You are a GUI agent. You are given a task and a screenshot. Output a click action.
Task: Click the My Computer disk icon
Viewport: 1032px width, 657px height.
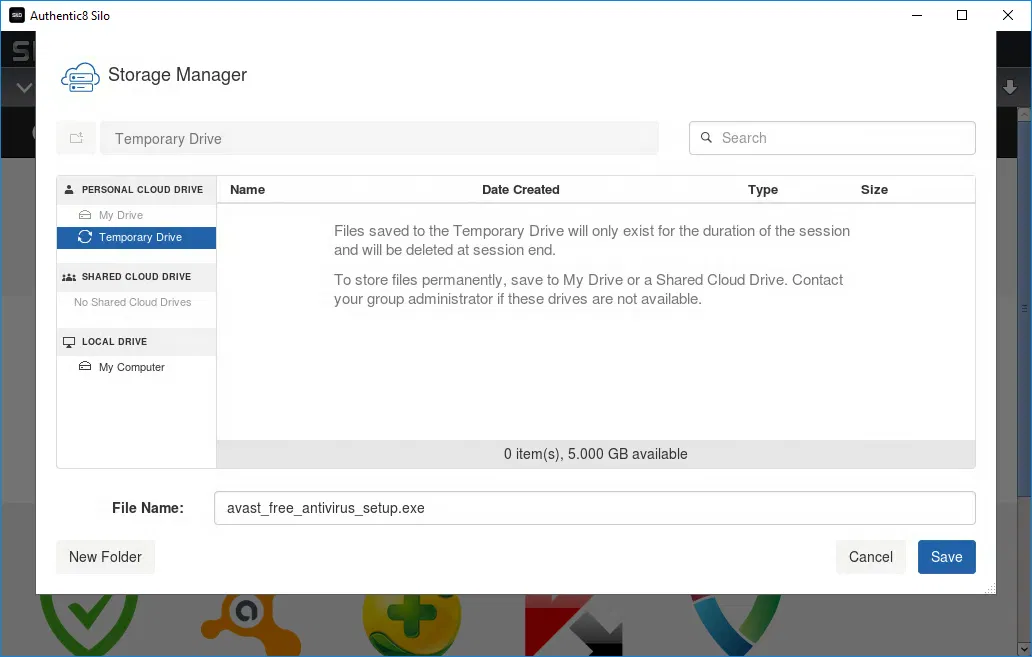point(85,367)
